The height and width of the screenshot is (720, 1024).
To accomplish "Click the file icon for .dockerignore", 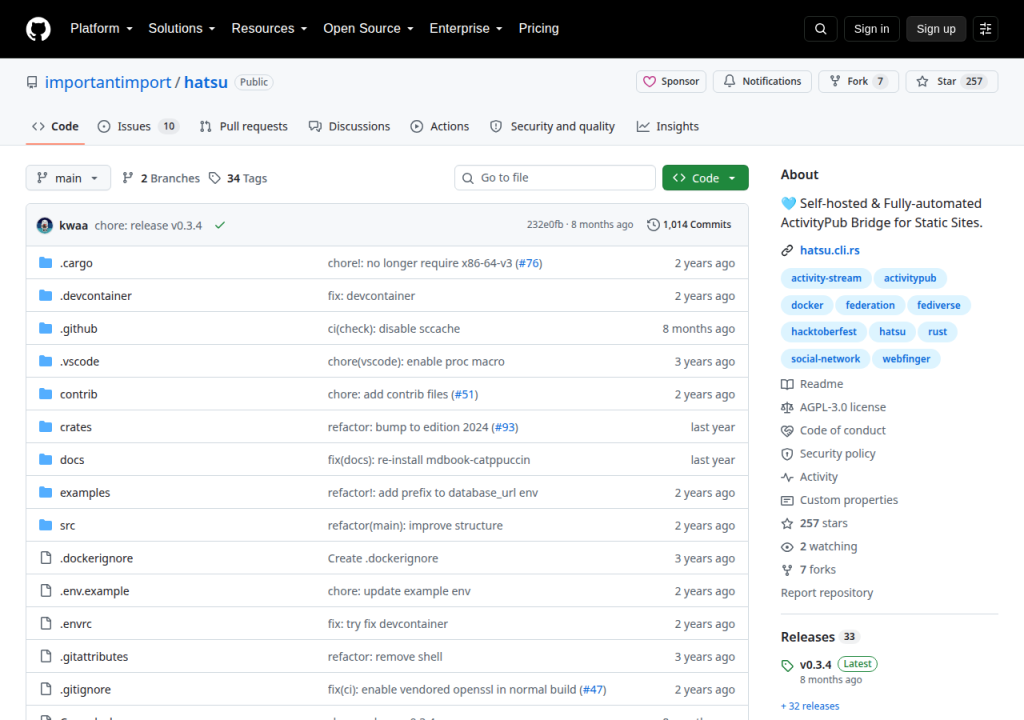I will [46, 557].
